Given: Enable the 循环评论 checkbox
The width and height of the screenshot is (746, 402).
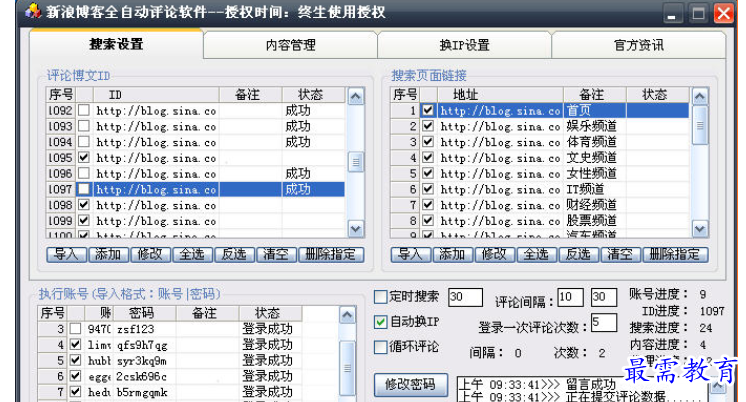Looking at the screenshot, I should [381, 347].
